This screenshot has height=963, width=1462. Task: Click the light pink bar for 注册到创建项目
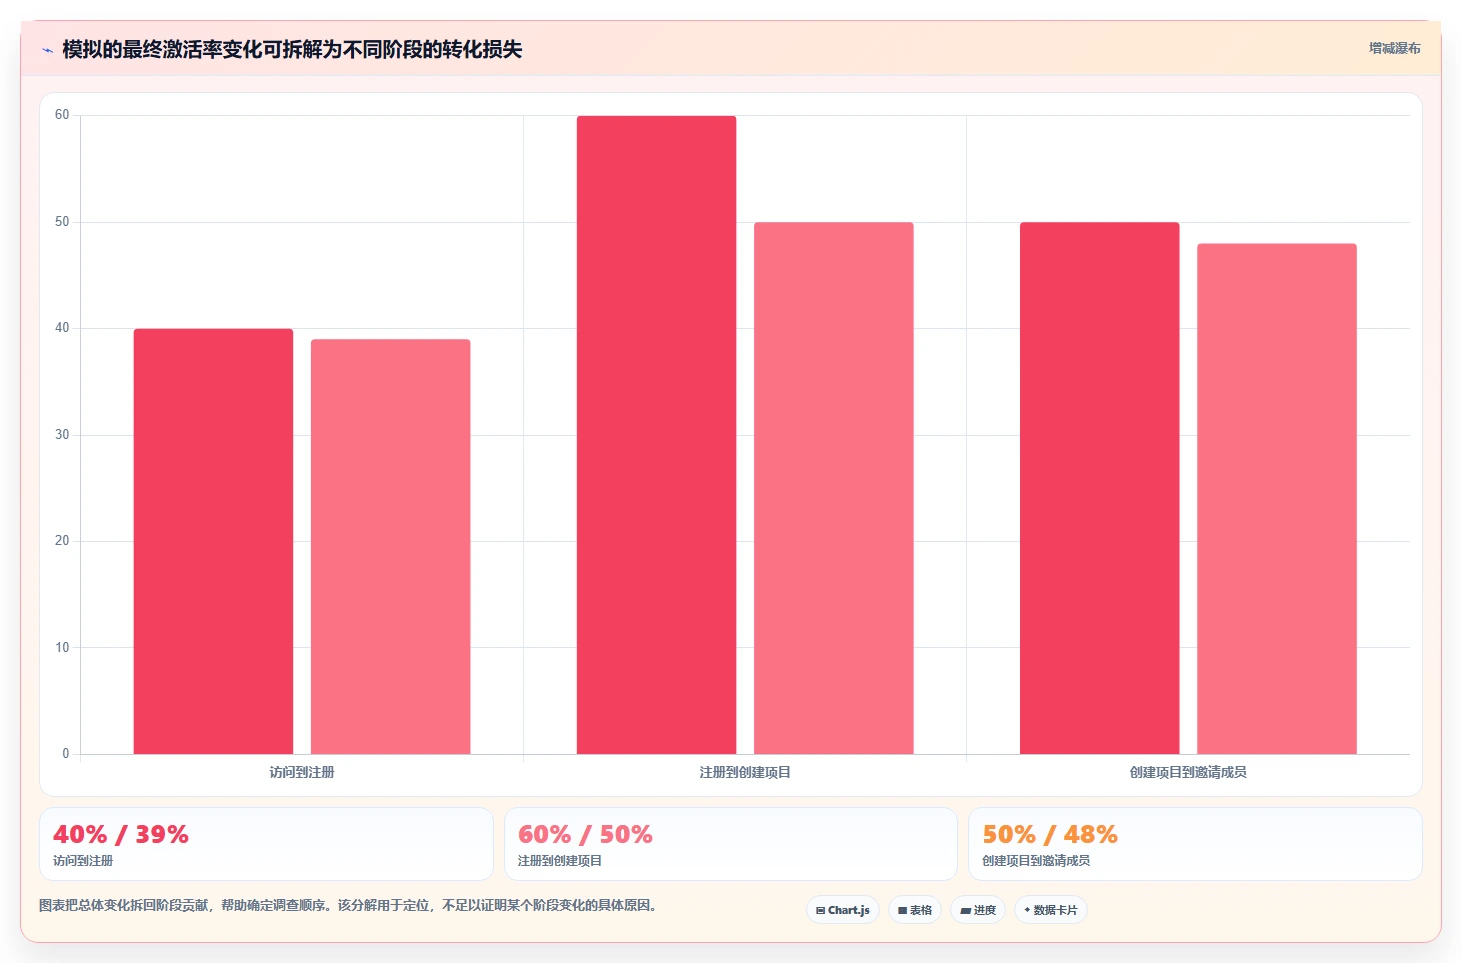click(833, 488)
